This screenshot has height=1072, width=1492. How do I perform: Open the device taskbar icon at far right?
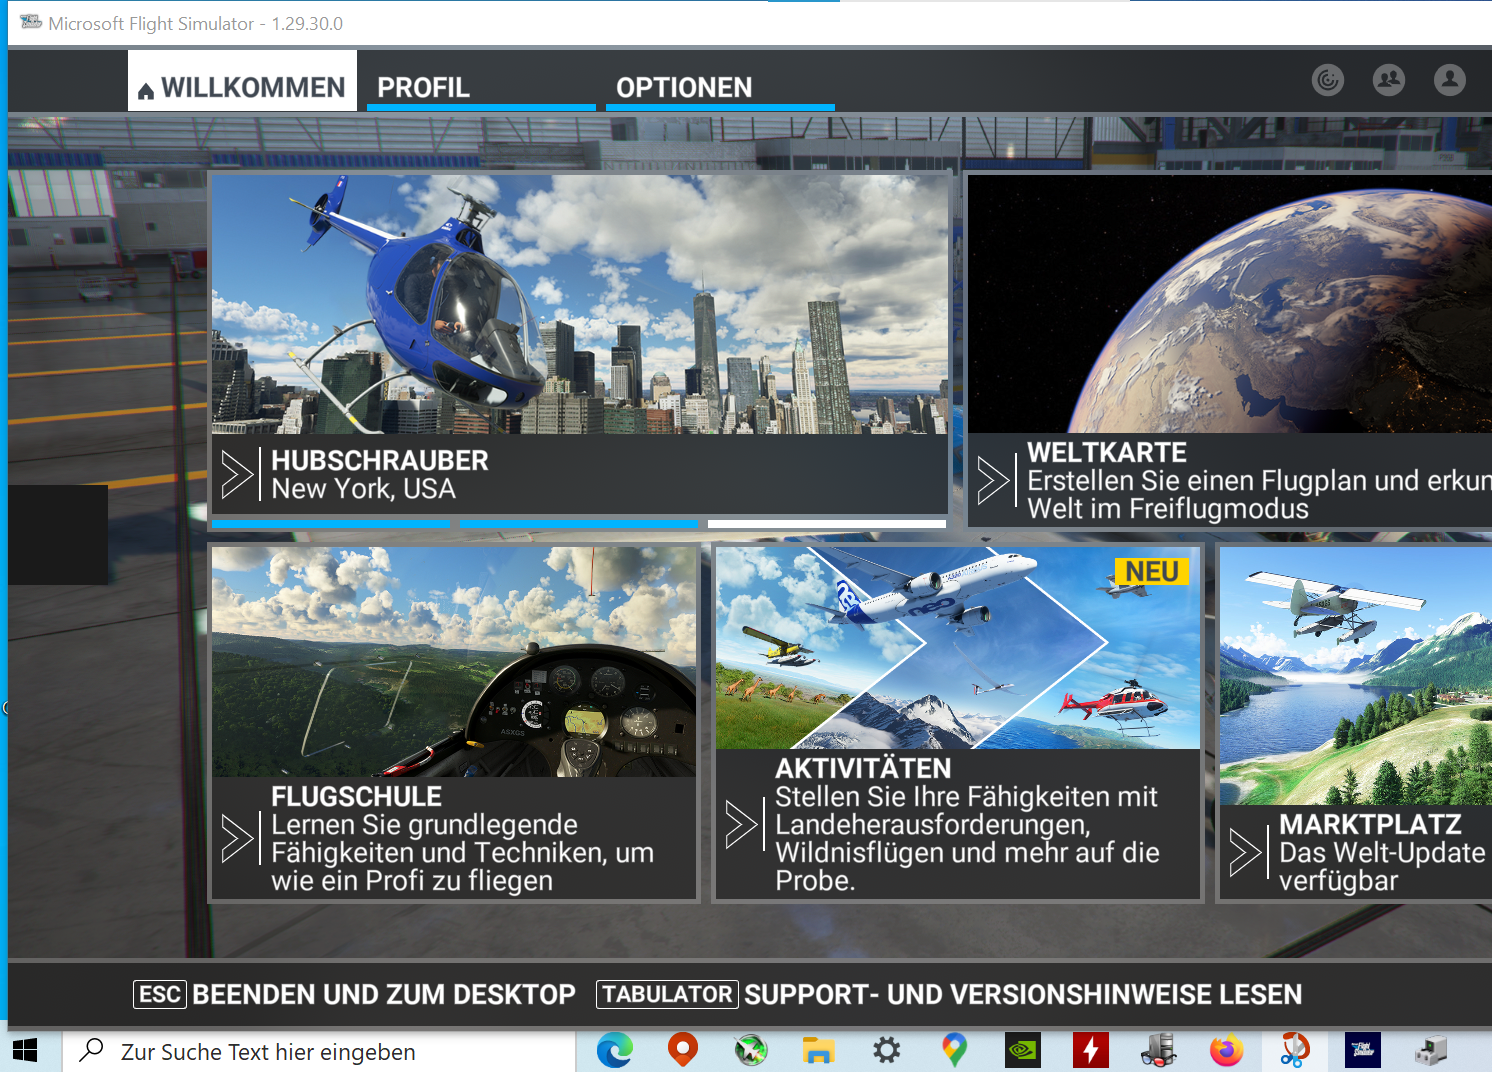pyautogui.click(x=1431, y=1051)
